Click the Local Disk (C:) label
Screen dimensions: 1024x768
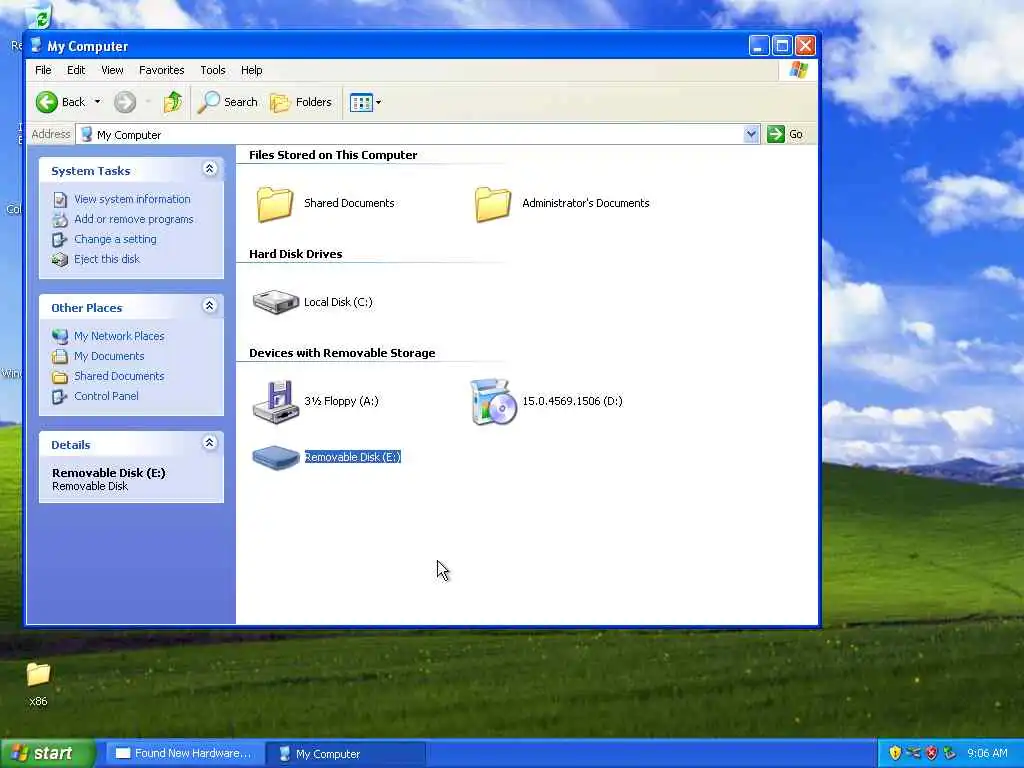[338, 302]
